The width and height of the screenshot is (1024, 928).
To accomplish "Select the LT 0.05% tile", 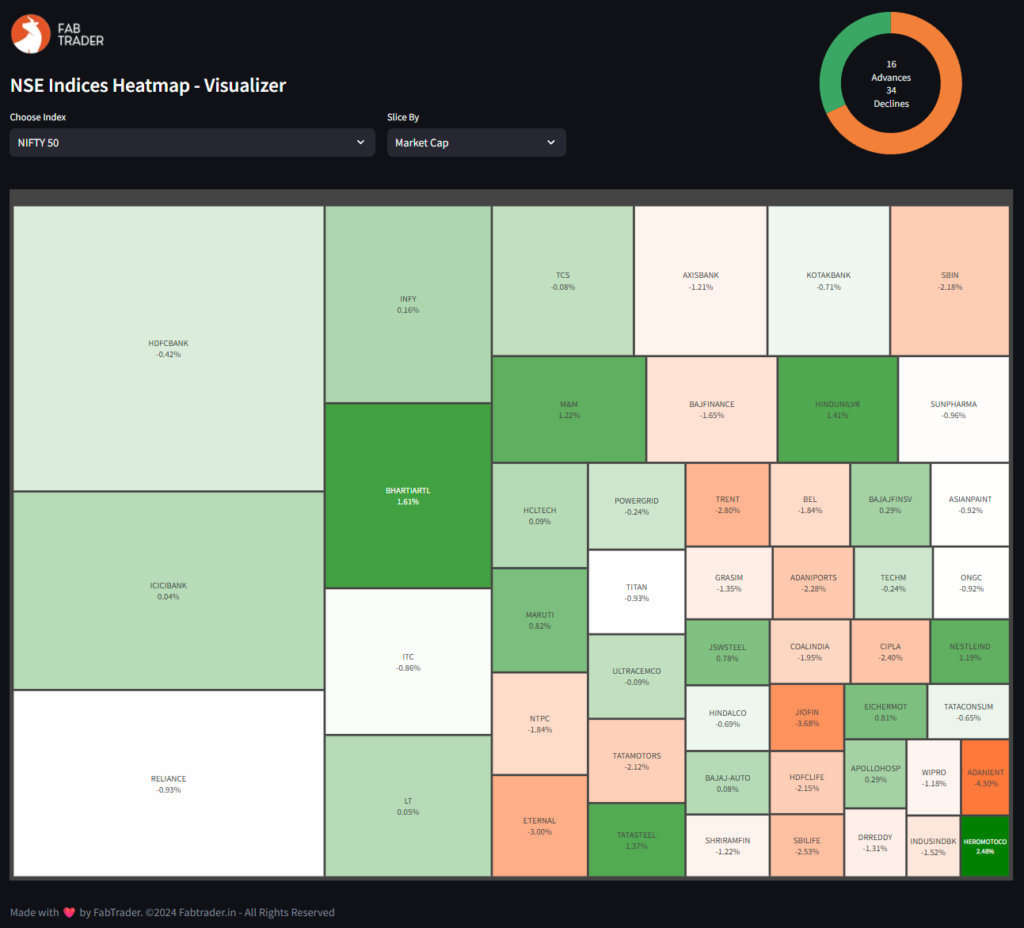I will tap(408, 806).
